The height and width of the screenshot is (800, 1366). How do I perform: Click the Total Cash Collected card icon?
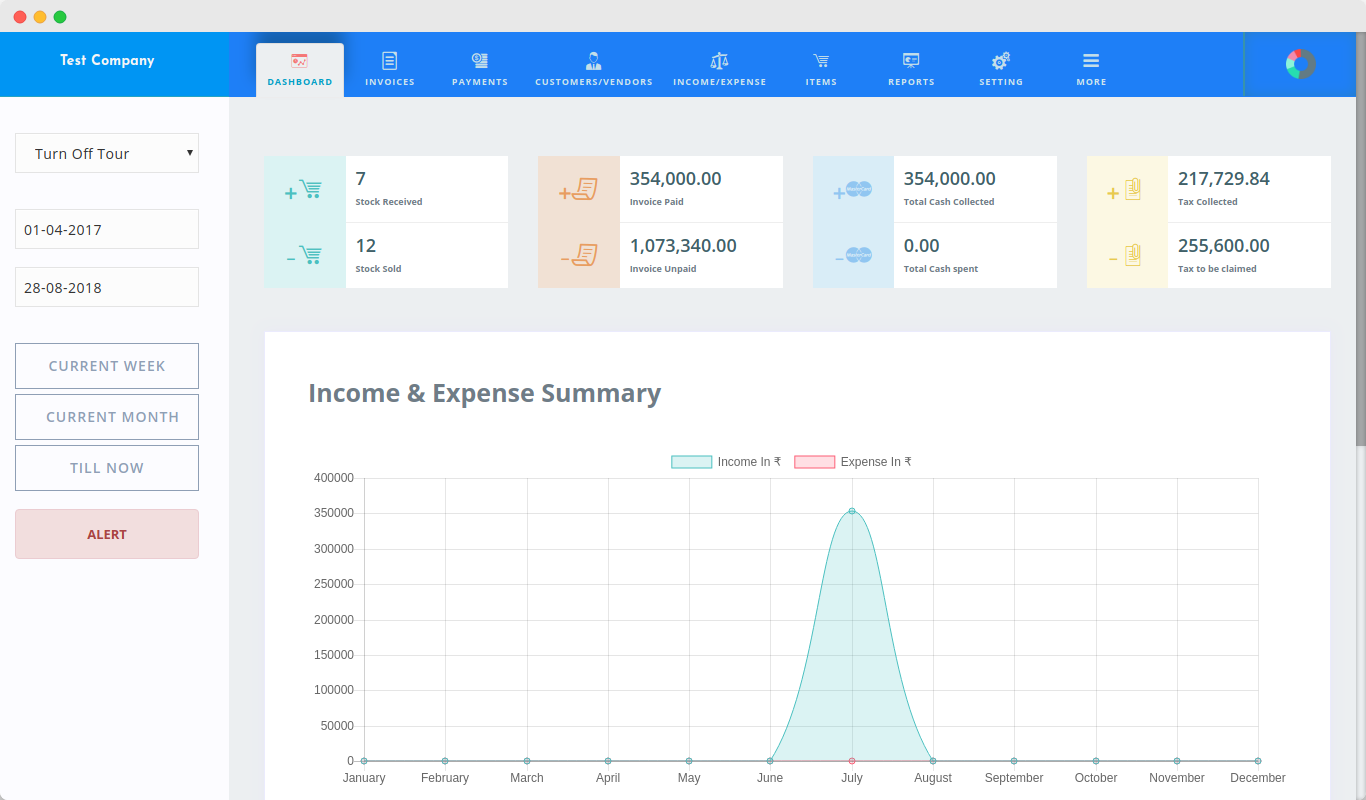[x=853, y=189]
